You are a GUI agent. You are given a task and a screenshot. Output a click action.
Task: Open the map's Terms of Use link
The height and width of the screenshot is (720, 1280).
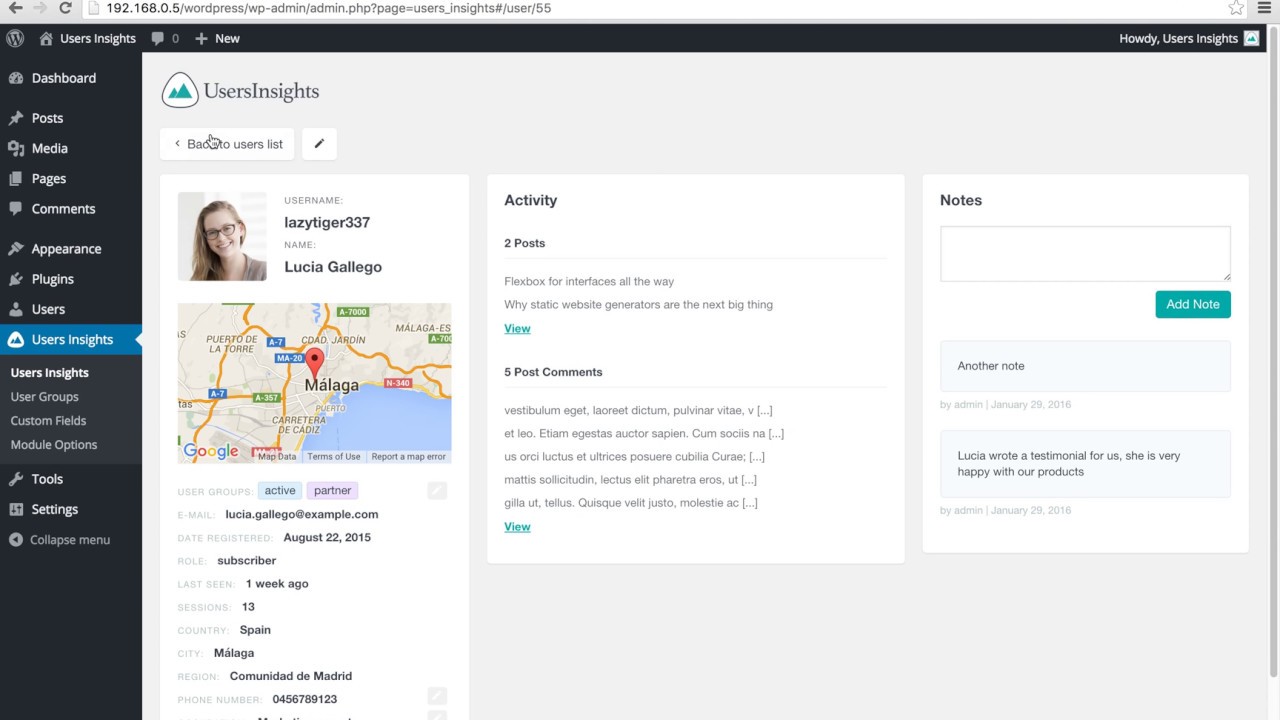point(334,456)
